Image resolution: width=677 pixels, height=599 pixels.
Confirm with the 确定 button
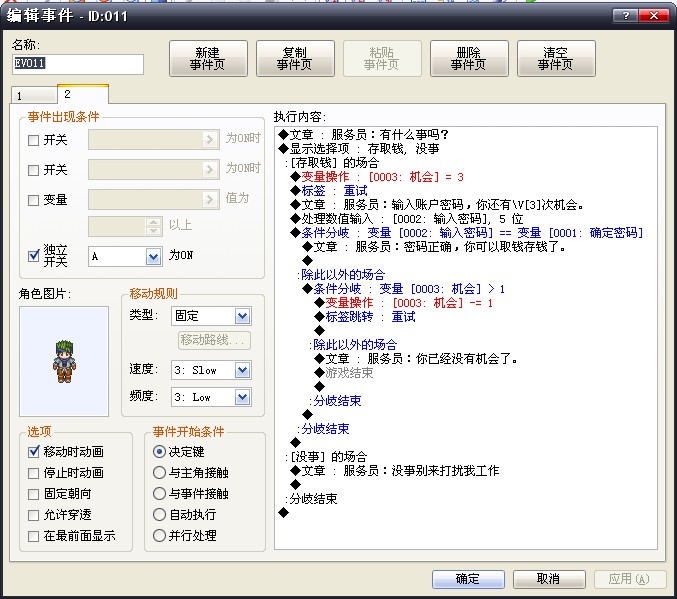[468, 579]
